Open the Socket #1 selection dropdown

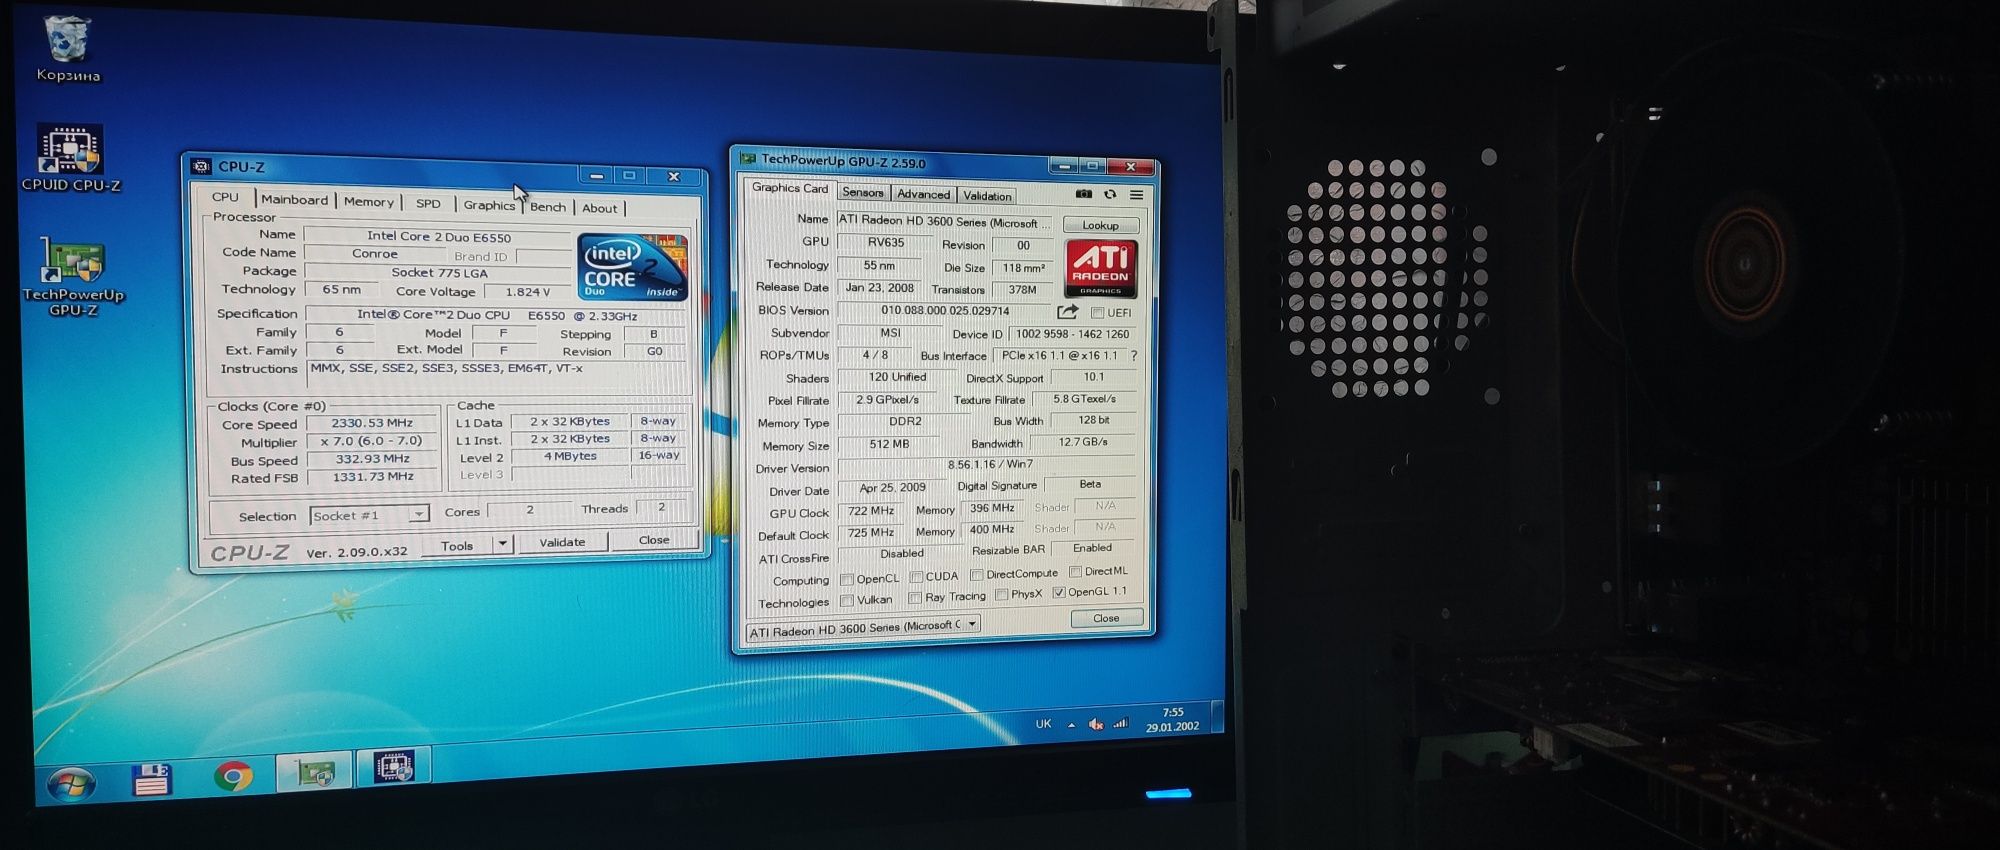369,515
